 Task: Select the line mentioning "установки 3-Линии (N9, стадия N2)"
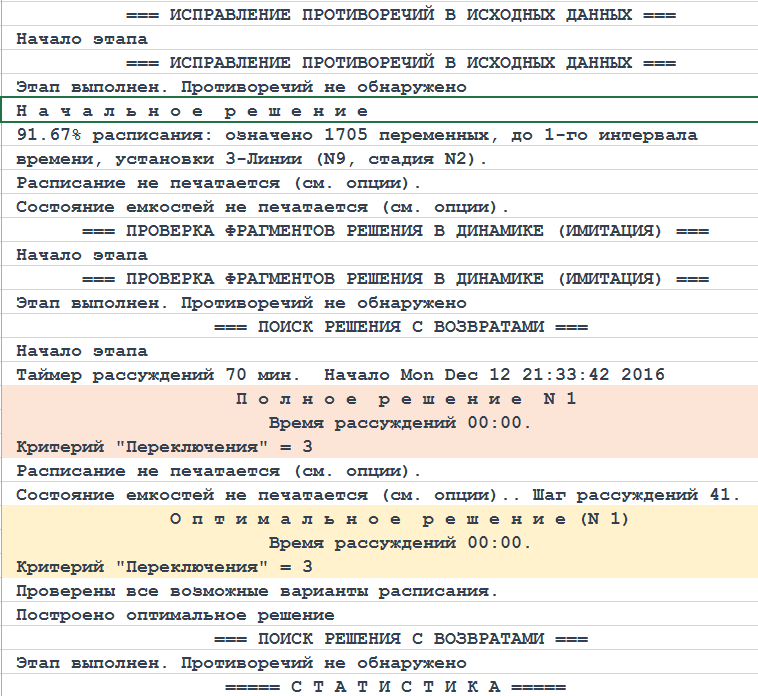point(252,159)
